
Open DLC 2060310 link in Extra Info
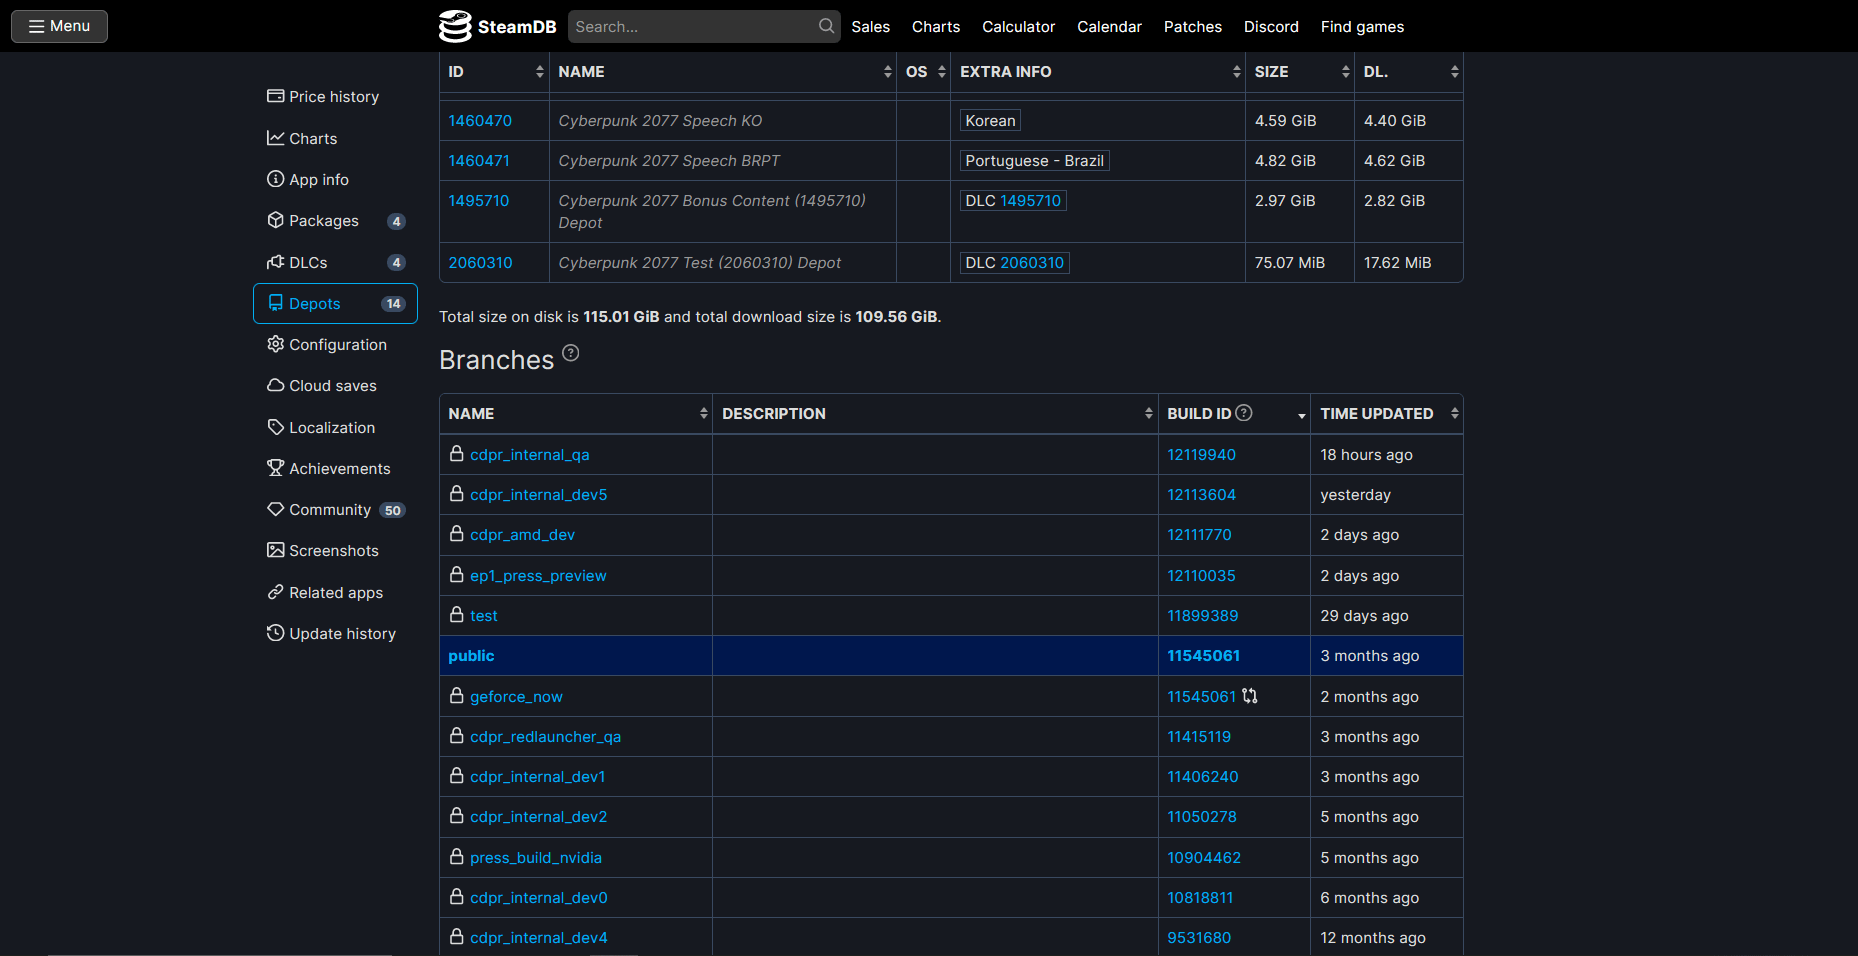[1032, 263]
